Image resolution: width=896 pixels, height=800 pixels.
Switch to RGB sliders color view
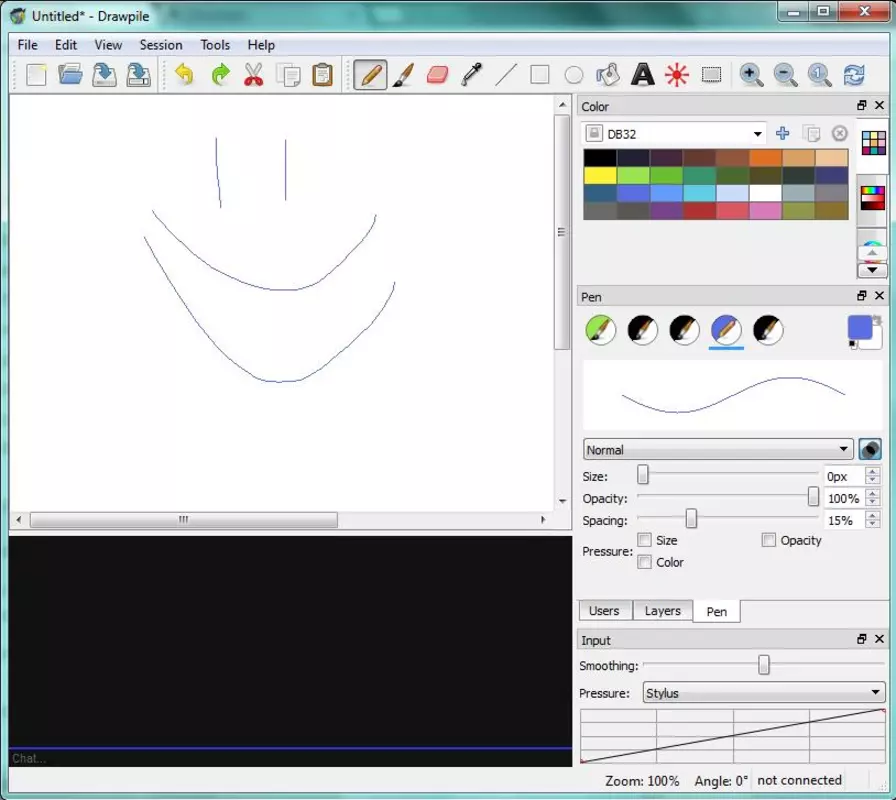coord(873,198)
